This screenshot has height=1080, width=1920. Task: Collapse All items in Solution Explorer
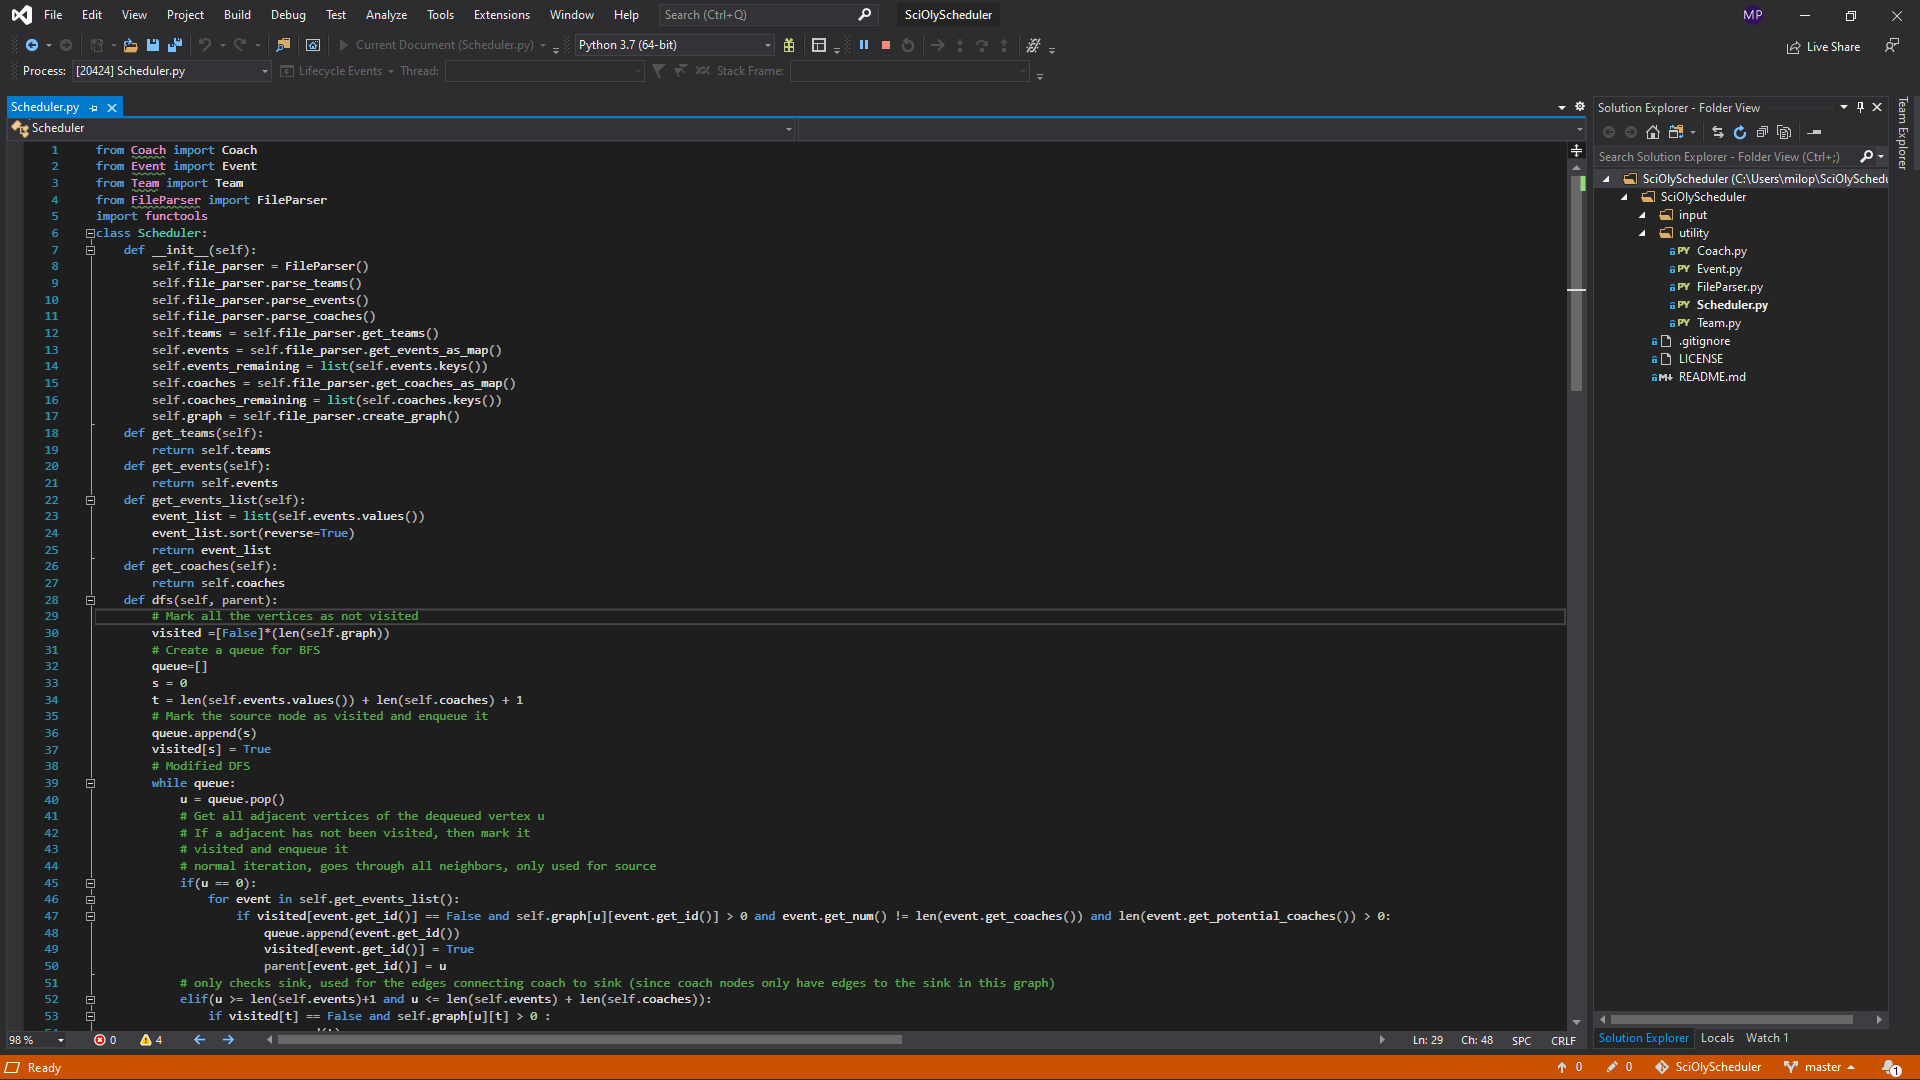pos(1762,132)
